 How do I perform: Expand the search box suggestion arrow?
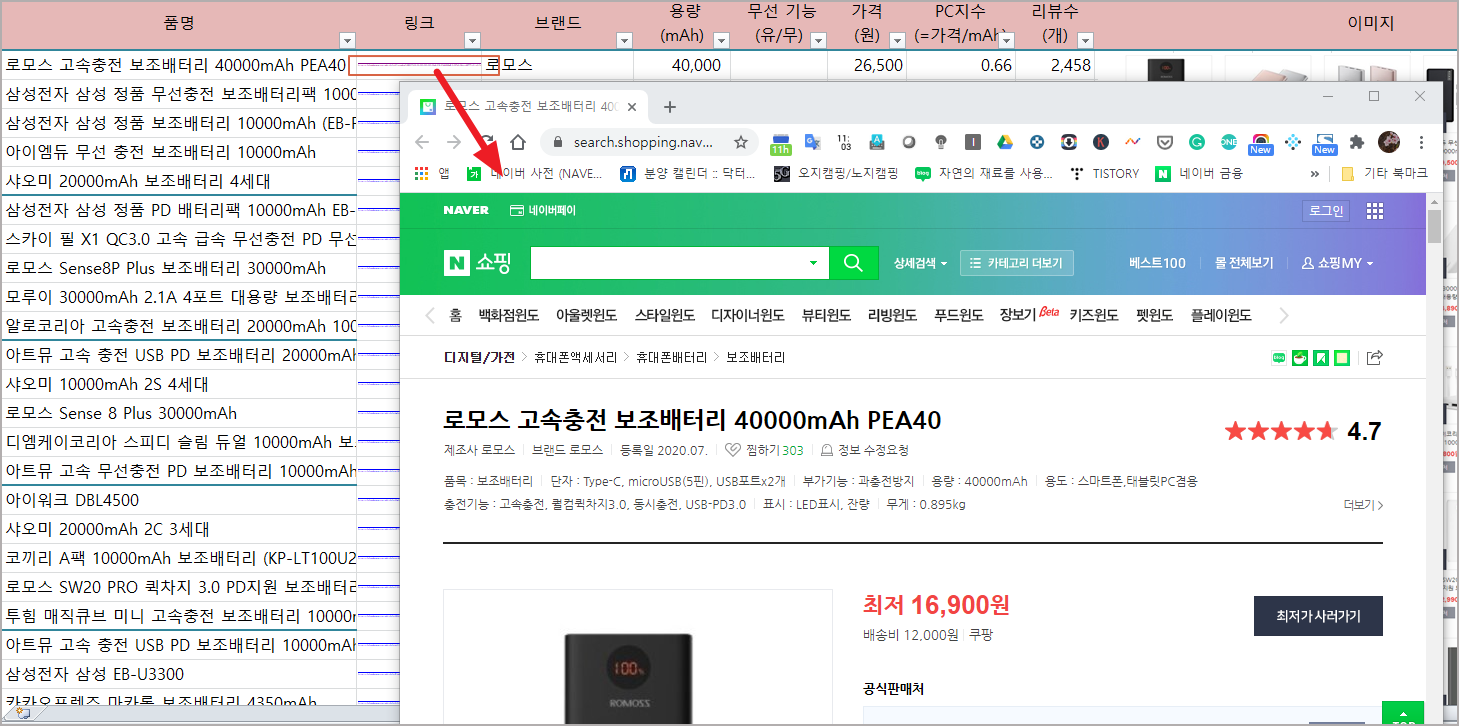click(x=813, y=263)
